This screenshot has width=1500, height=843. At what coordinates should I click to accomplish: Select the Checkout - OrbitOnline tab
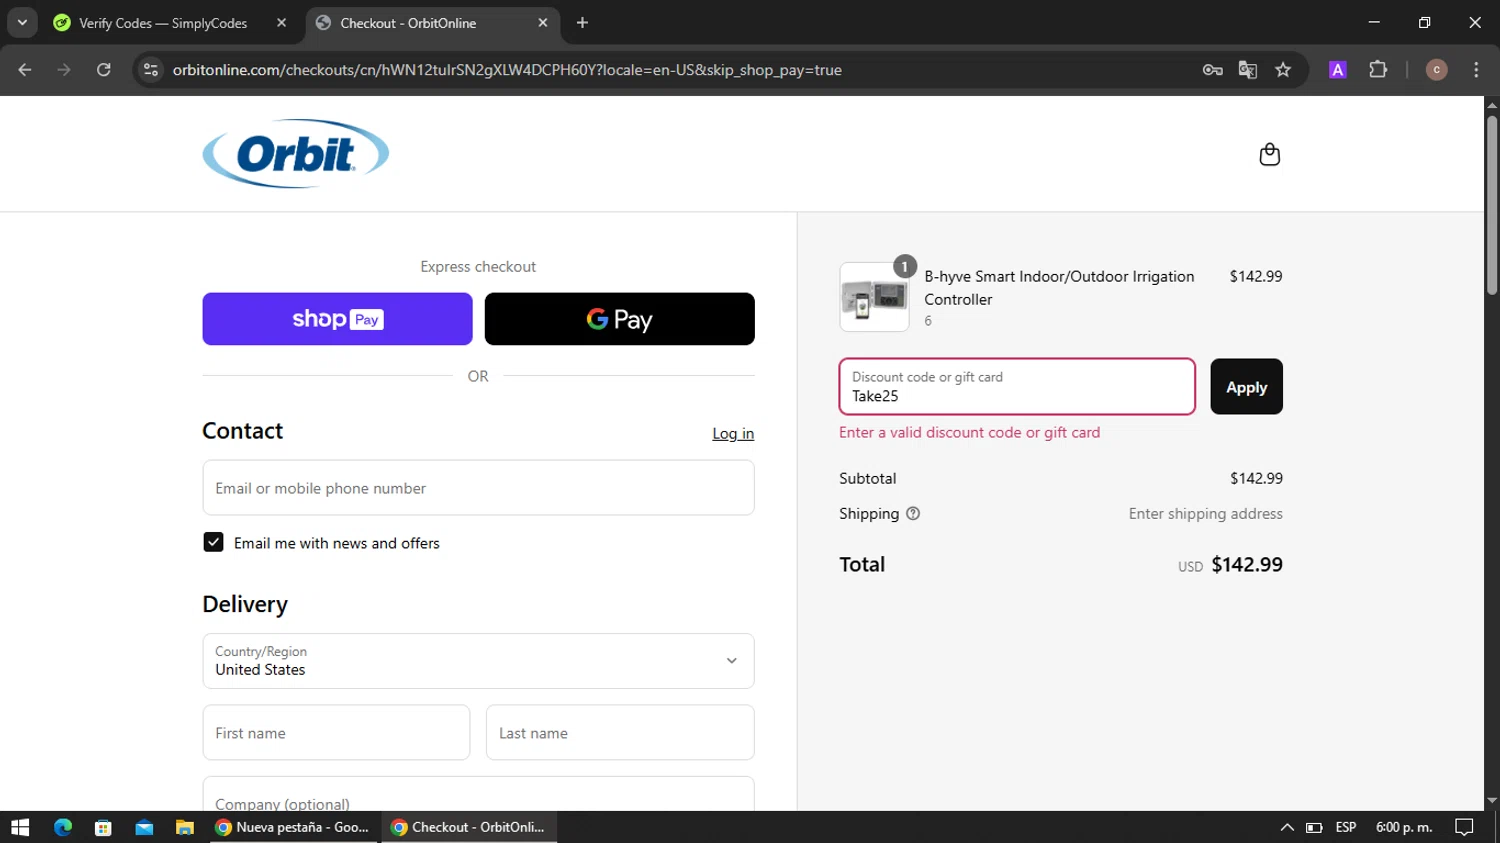tap(432, 23)
